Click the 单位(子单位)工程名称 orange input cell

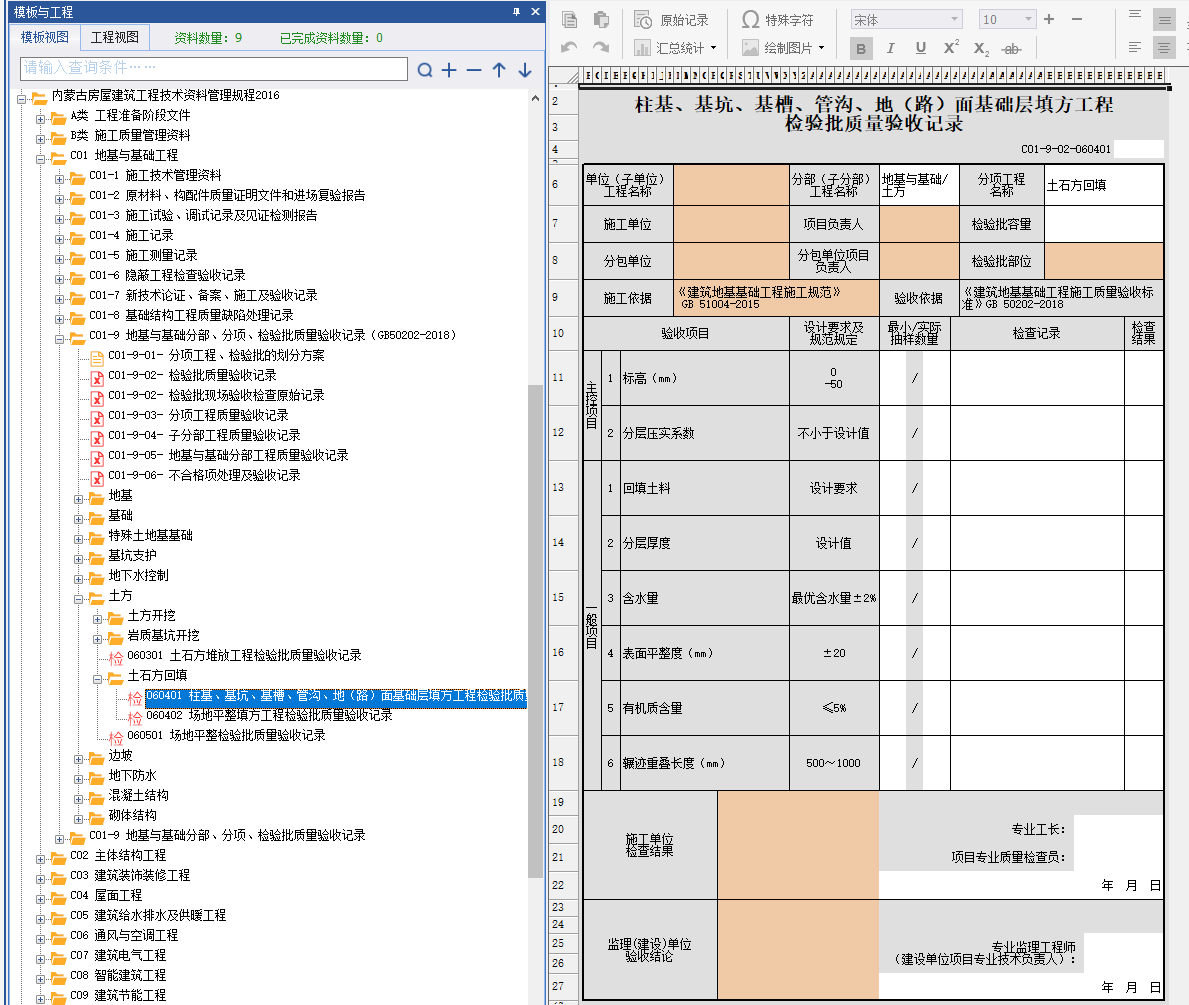pos(731,184)
